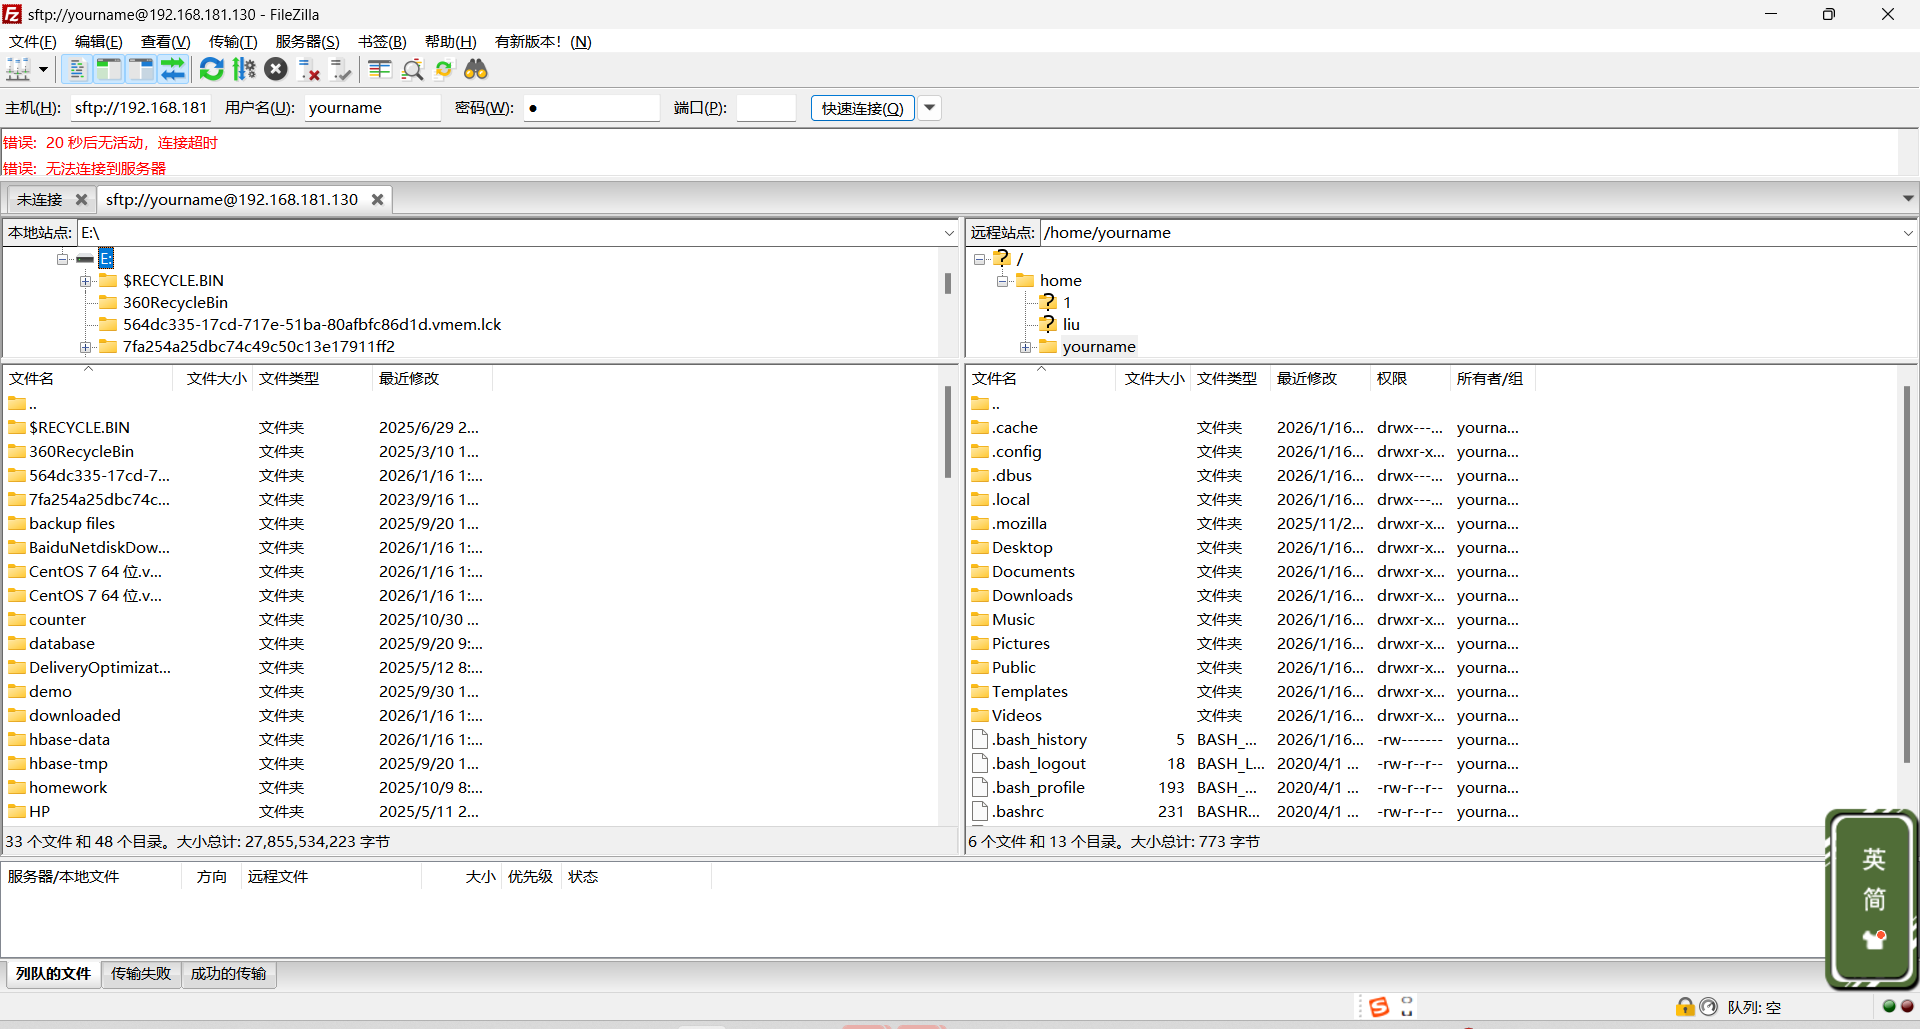The width and height of the screenshot is (1920, 1029).
Task: Open Site Manager dropdown arrow
Action: coord(43,69)
